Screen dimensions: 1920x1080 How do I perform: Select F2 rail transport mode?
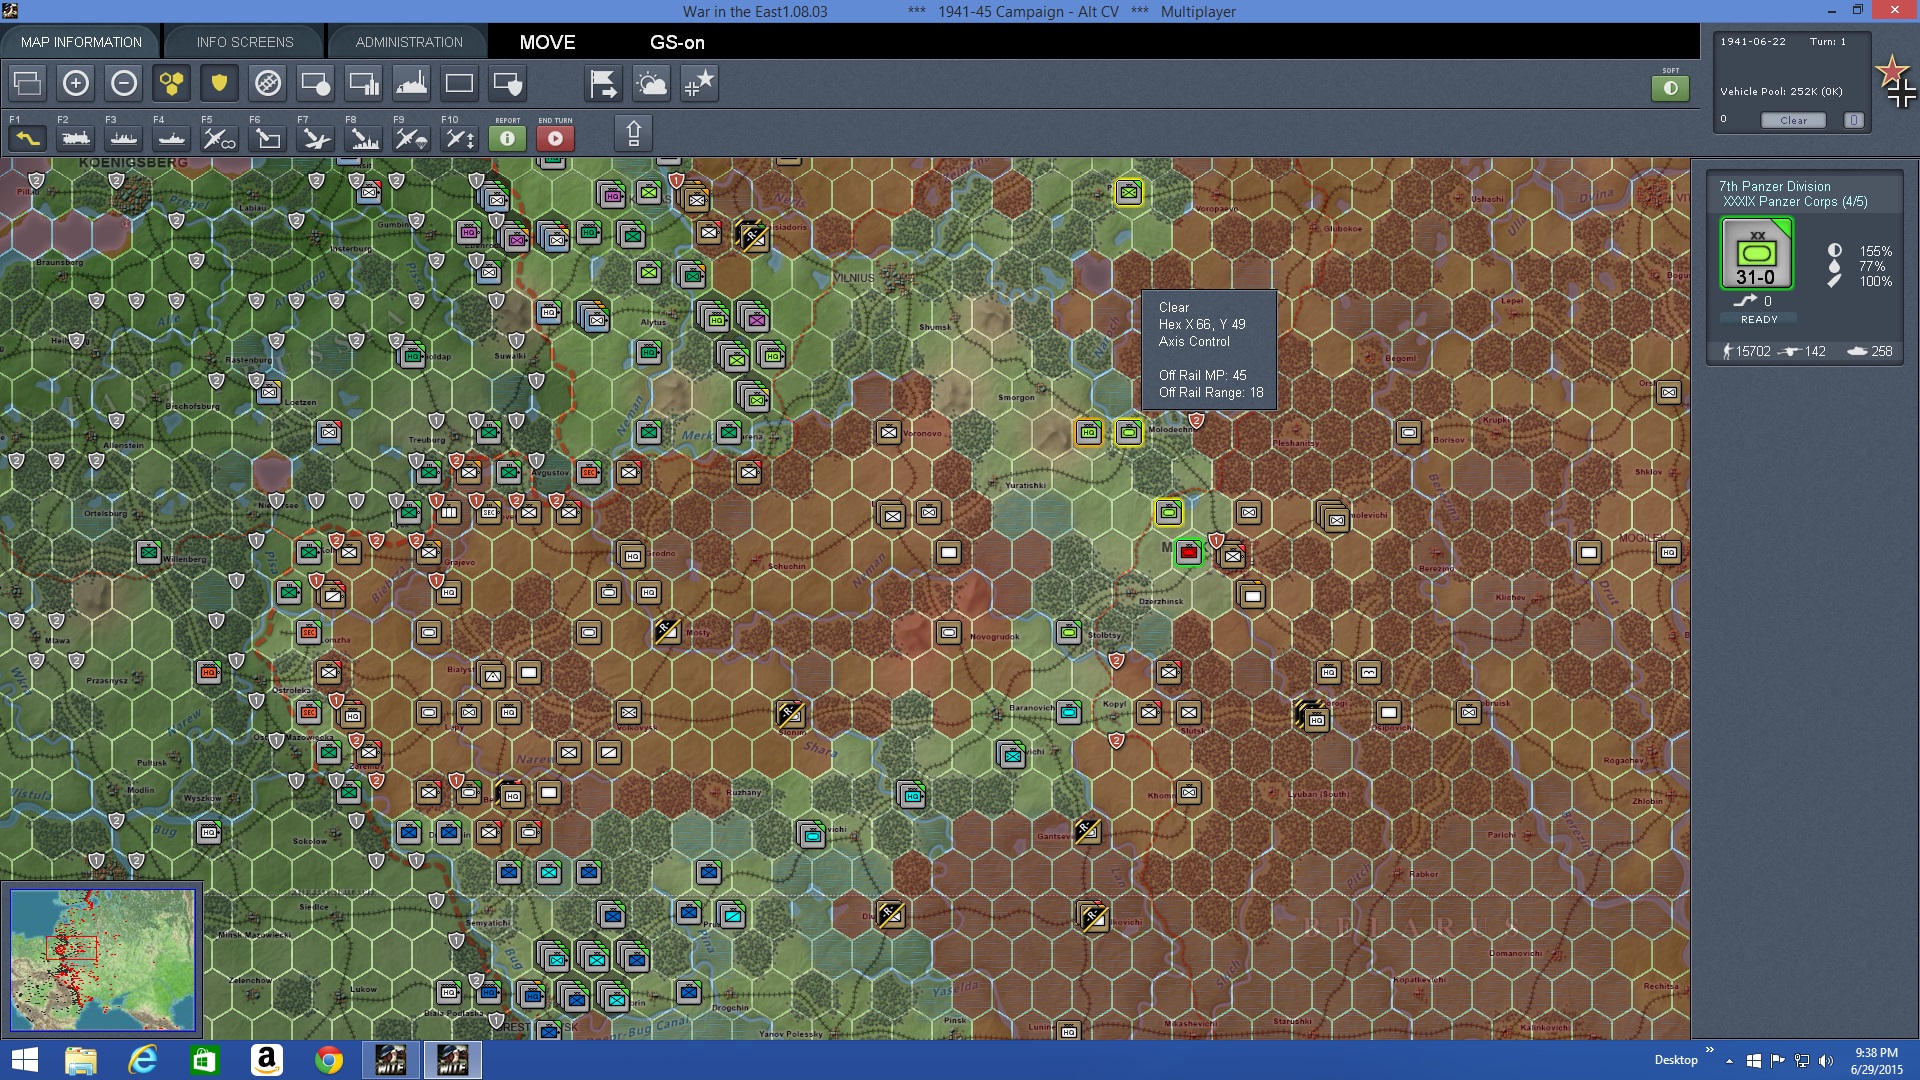pos(76,138)
